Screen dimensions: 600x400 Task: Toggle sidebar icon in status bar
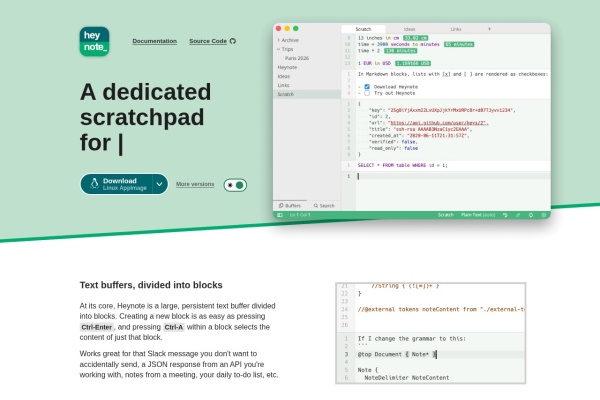pos(280,215)
